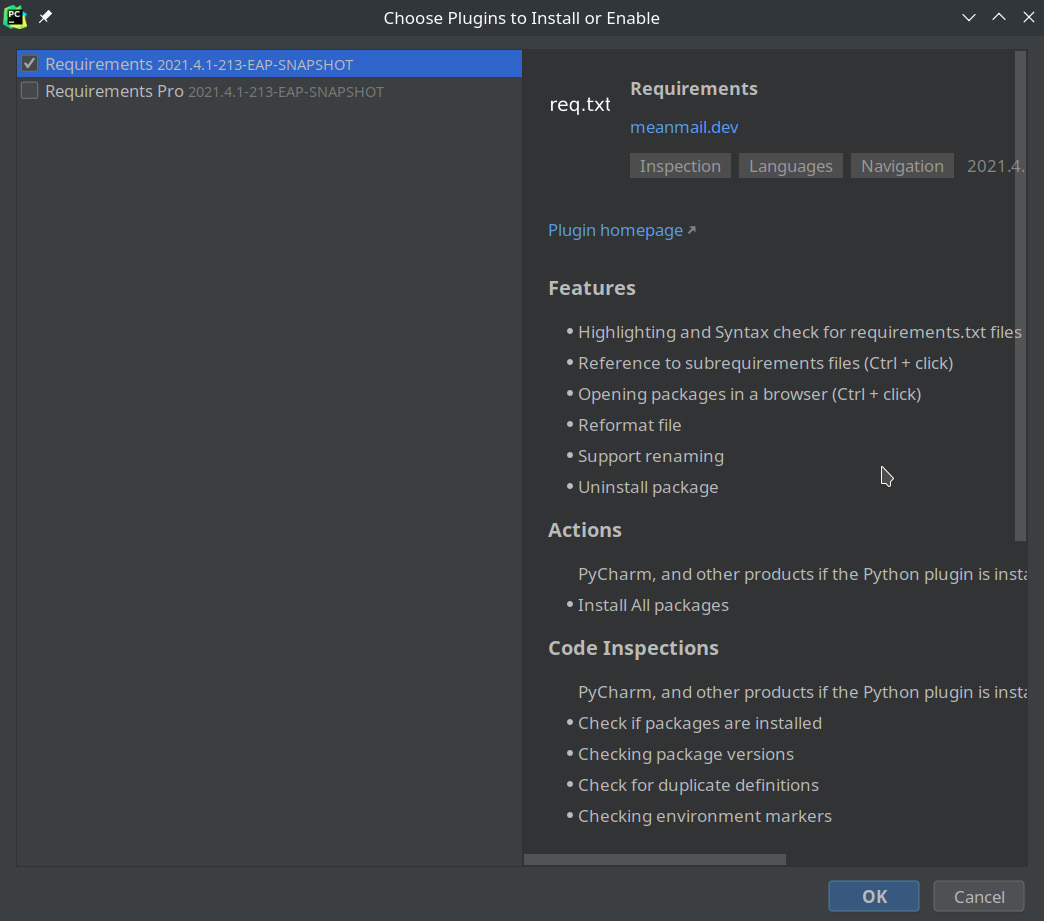Check the Requirements Pro plugin checkbox

[x=29, y=91]
